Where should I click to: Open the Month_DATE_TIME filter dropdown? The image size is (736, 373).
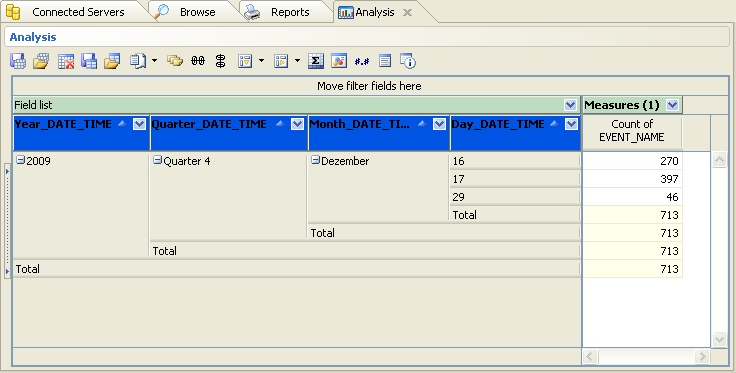pyautogui.click(x=439, y=124)
